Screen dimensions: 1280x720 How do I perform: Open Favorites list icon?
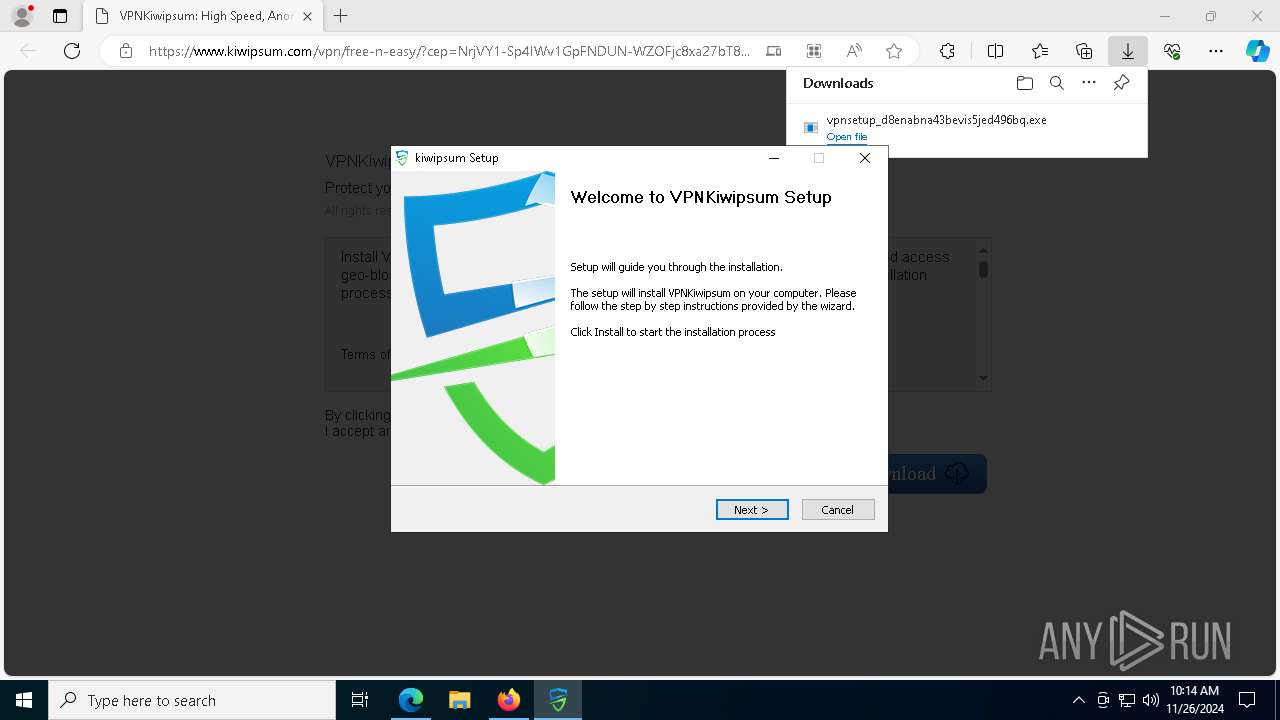coord(1040,51)
